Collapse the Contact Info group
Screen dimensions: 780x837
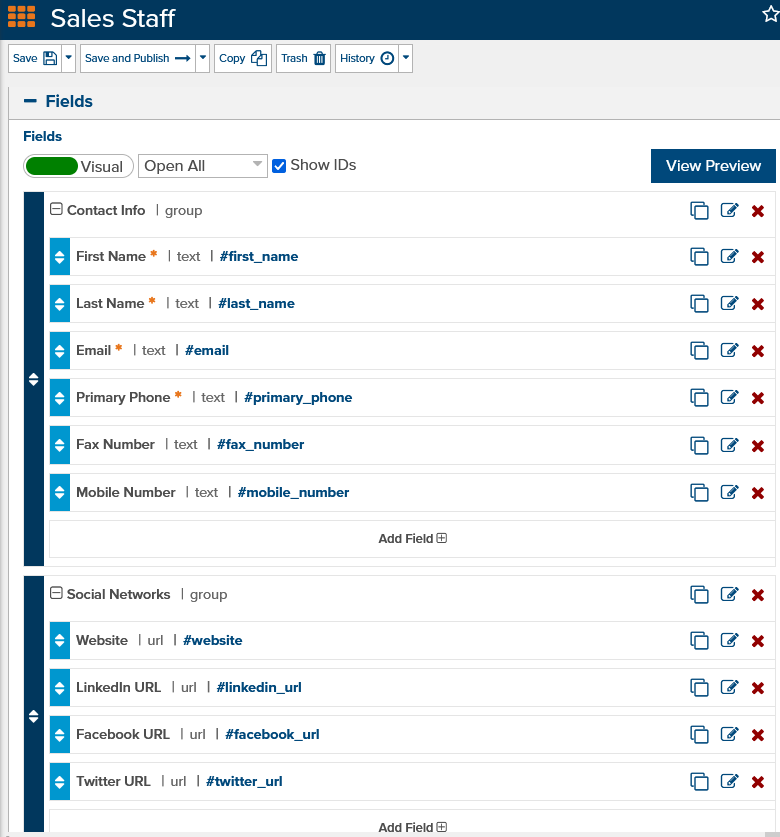[56, 209]
